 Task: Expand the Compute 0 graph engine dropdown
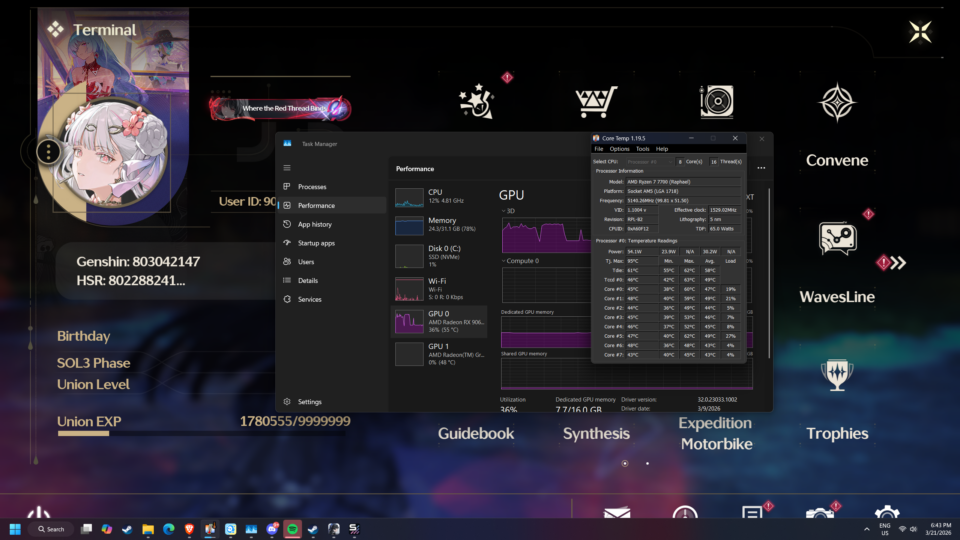(520, 261)
